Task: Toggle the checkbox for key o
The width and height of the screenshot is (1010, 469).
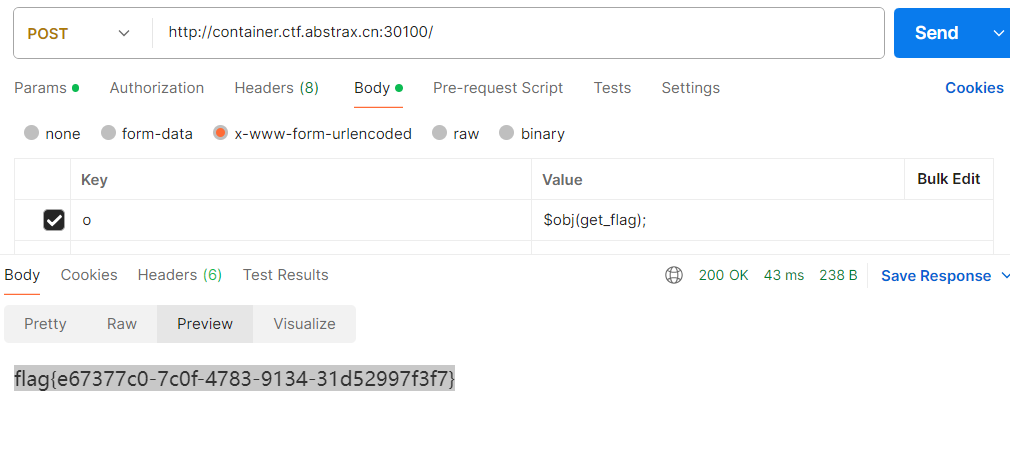Action: tap(54, 220)
